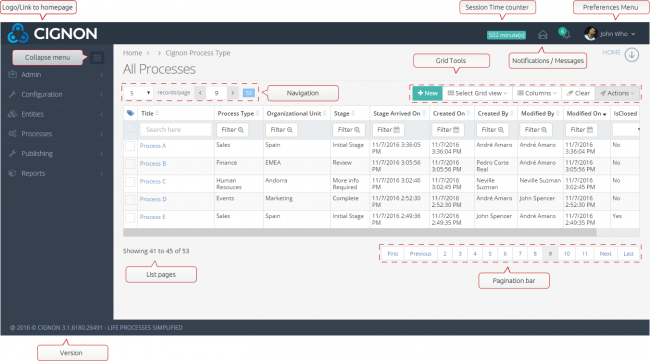The image size is (650, 361).
Task: Go to next page using the right arrow
Action: (233, 93)
